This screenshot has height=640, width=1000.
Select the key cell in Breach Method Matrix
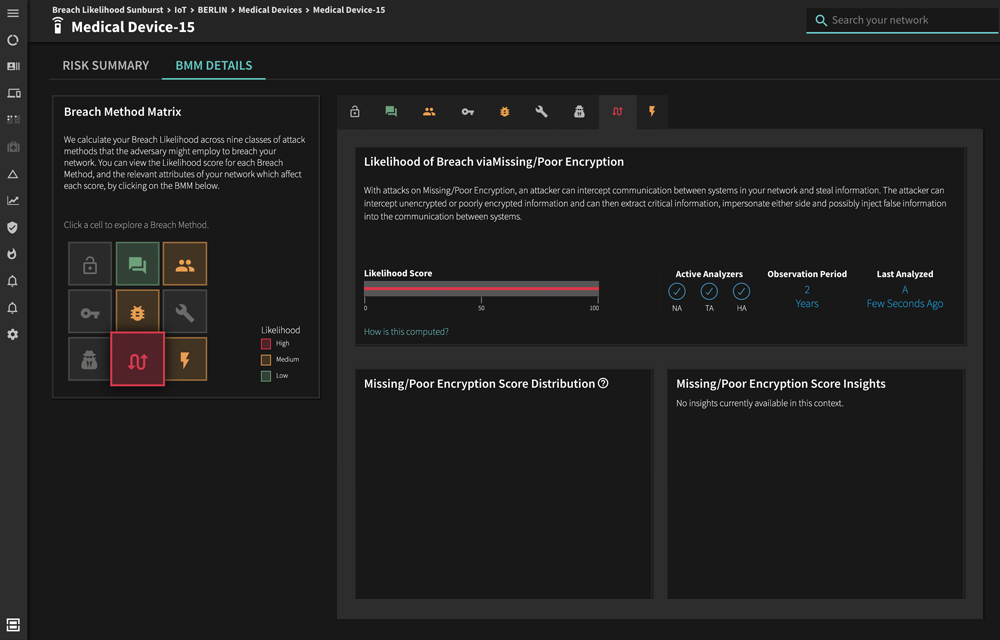[90, 312]
